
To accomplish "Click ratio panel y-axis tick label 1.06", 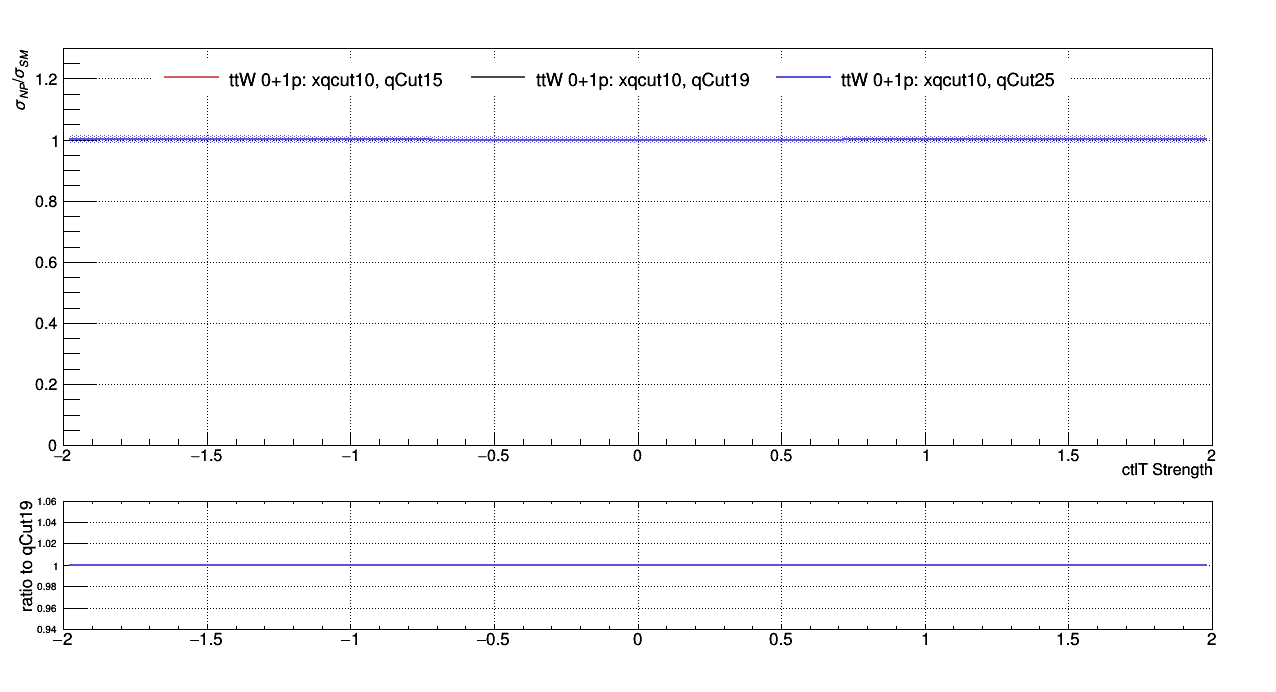I will click(x=49, y=502).
